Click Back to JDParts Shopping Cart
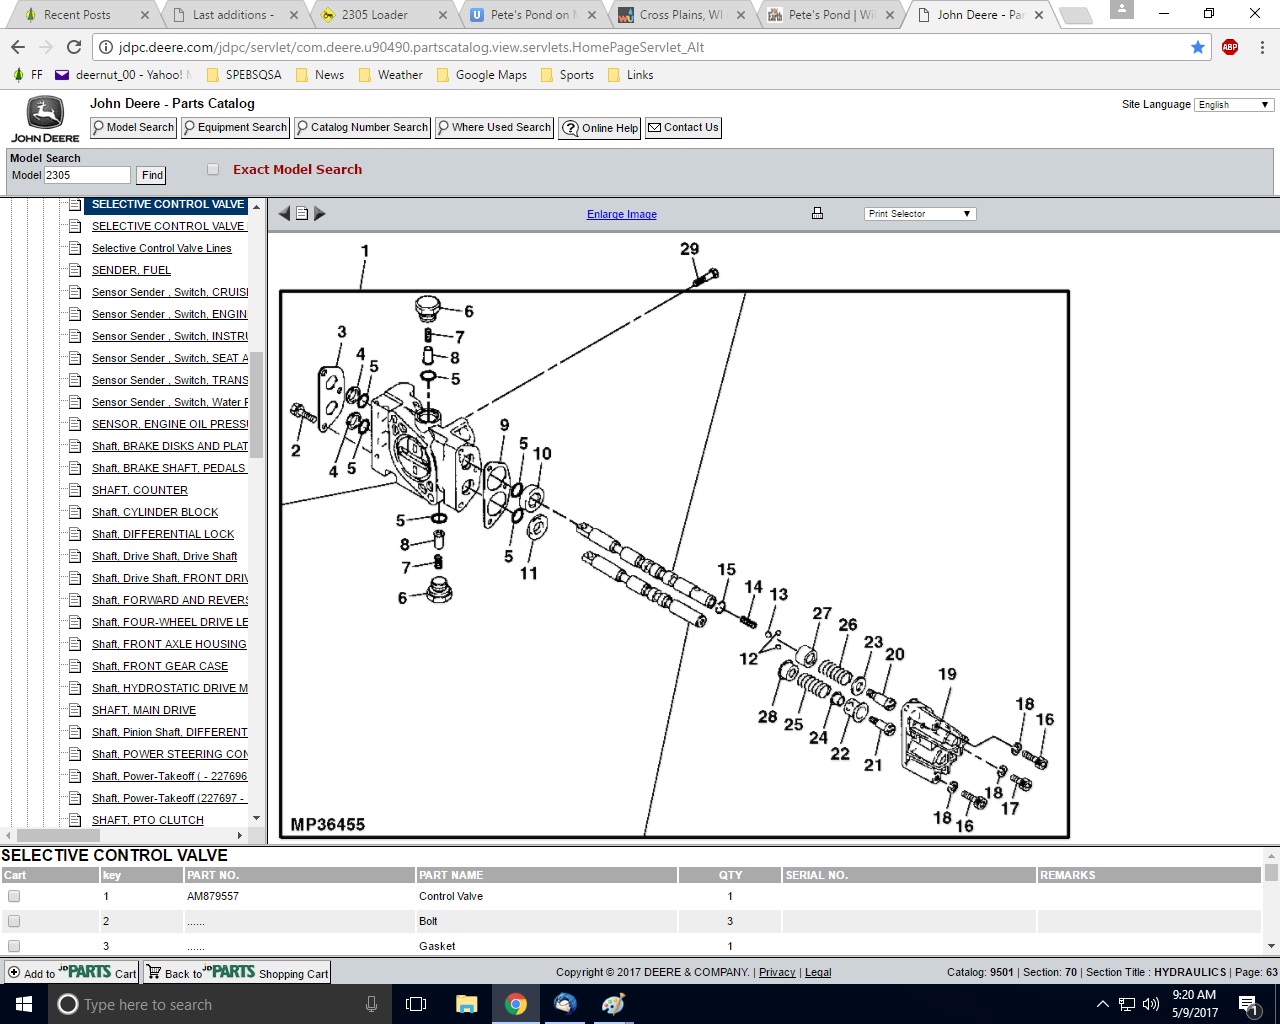Screen dimensions: 1280x1024 click(x=237, y=973)
